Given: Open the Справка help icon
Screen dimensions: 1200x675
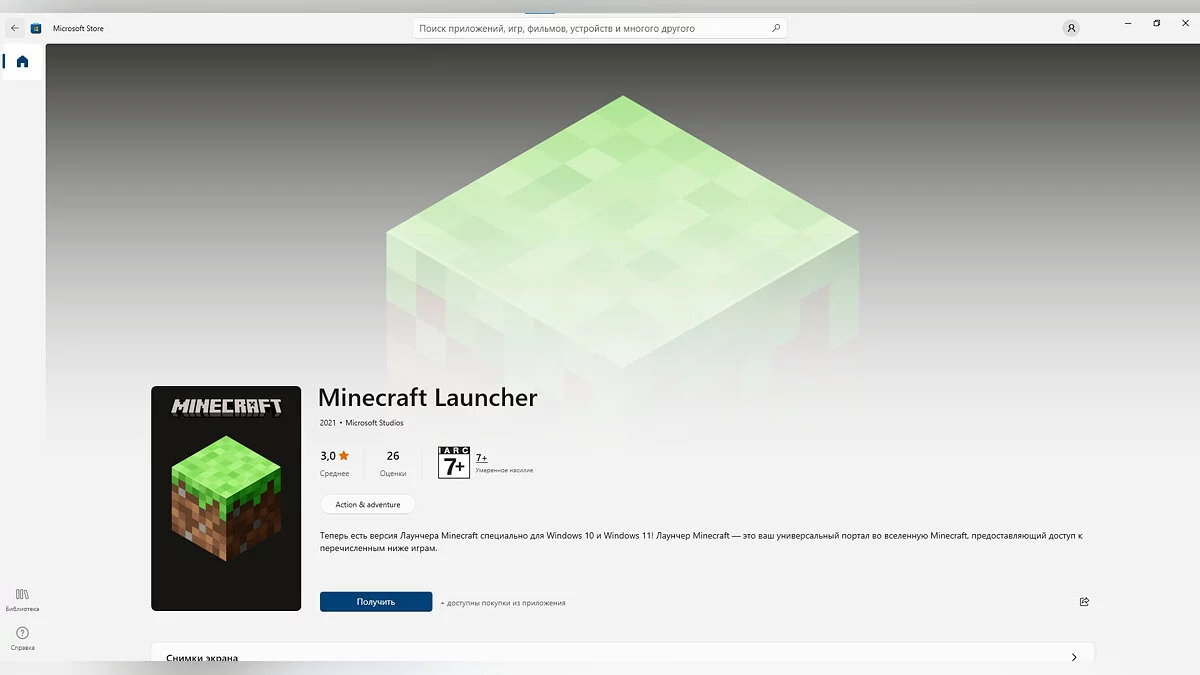Looking at the screenshot, I should tap(22, 638).
